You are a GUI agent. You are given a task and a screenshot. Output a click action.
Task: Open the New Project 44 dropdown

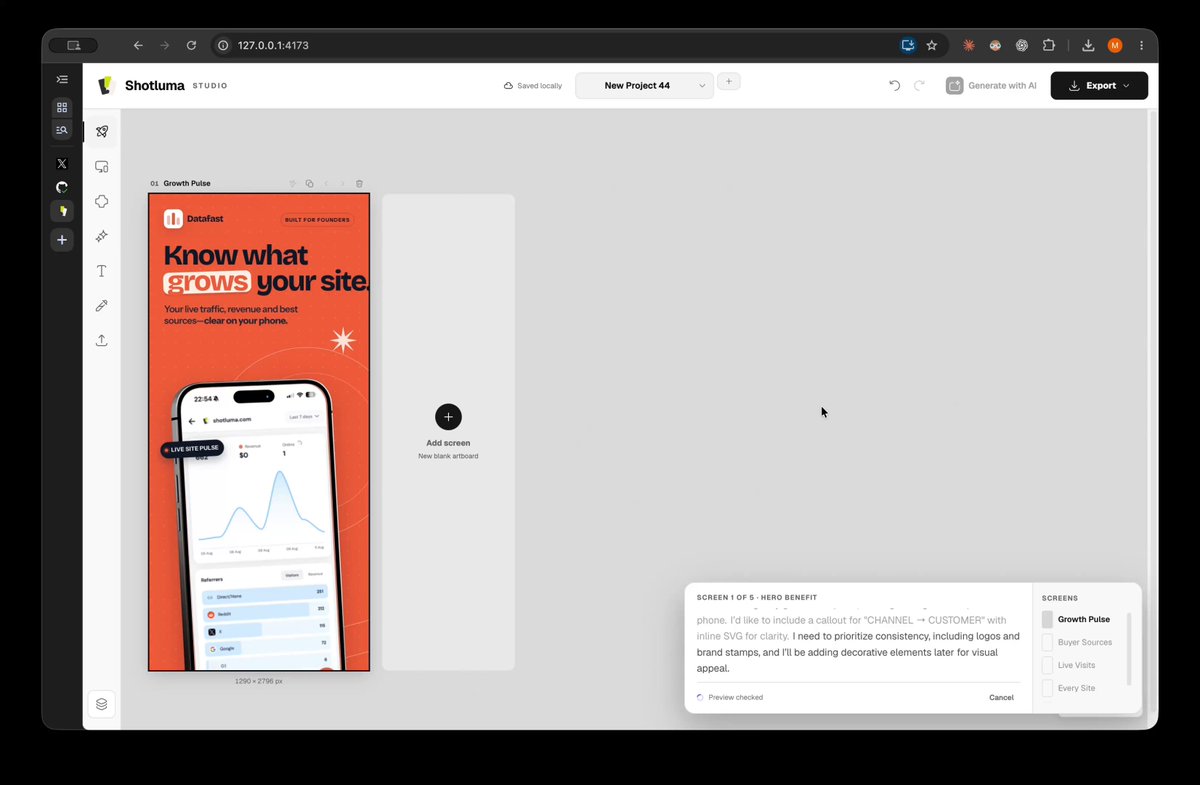coord(644,86)
